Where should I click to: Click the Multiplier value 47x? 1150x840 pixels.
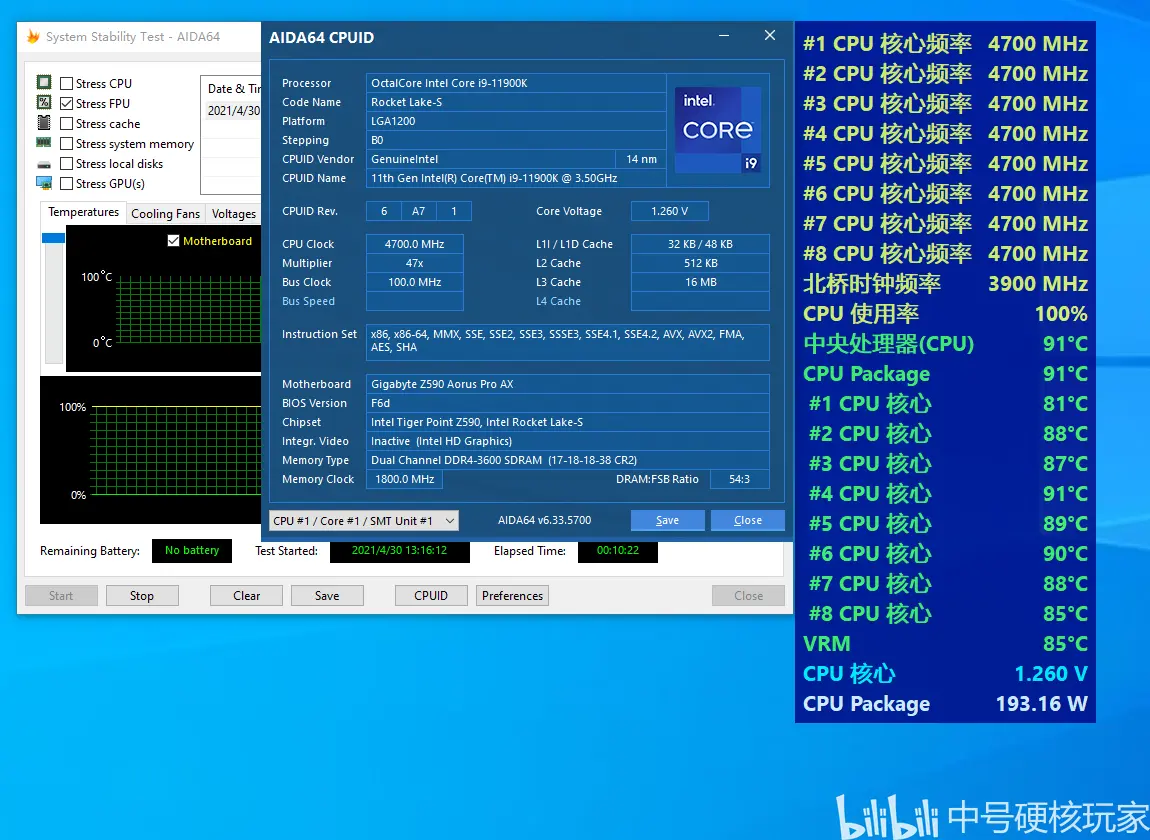(x=414, y=263)
